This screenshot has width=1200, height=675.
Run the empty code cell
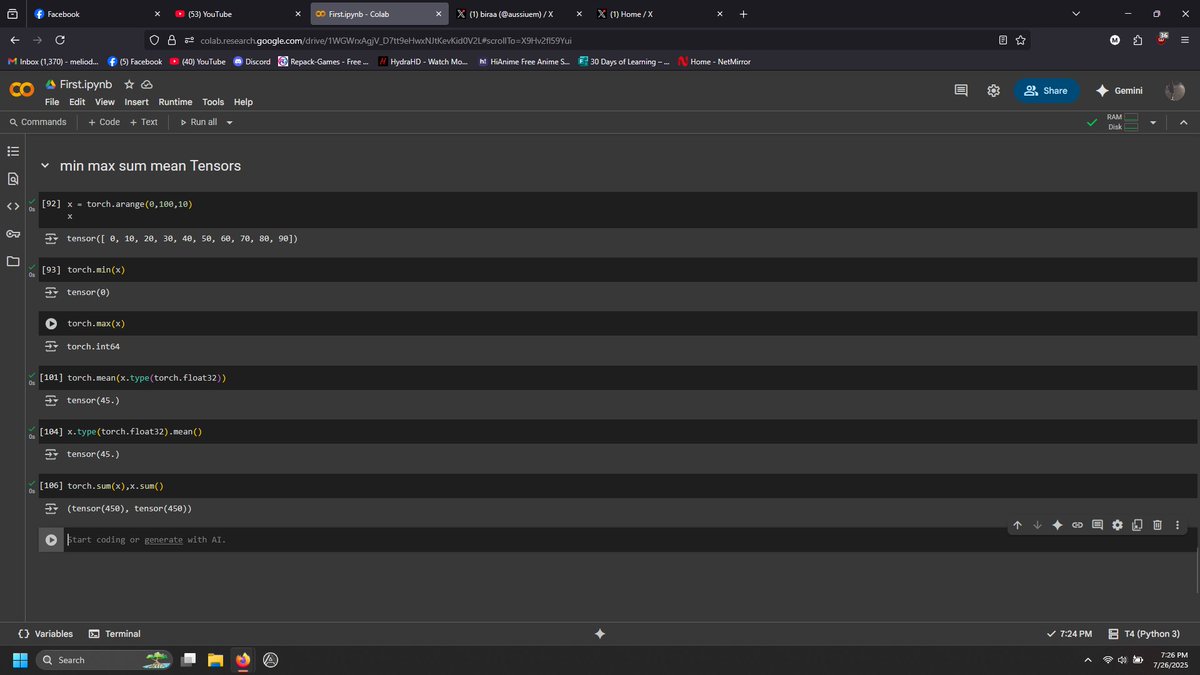pyautogui.click(x=51, y=540)
